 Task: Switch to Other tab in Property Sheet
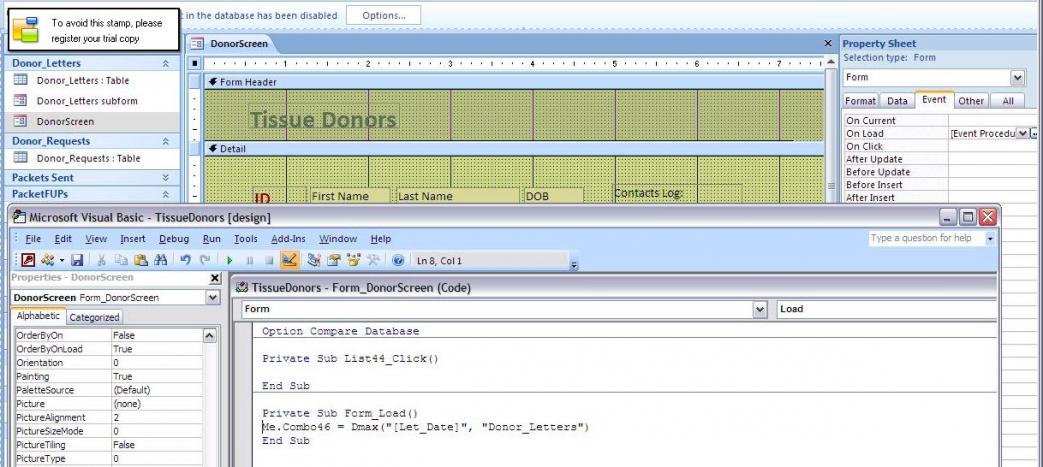pyautogui.click(x=971, y=101)
